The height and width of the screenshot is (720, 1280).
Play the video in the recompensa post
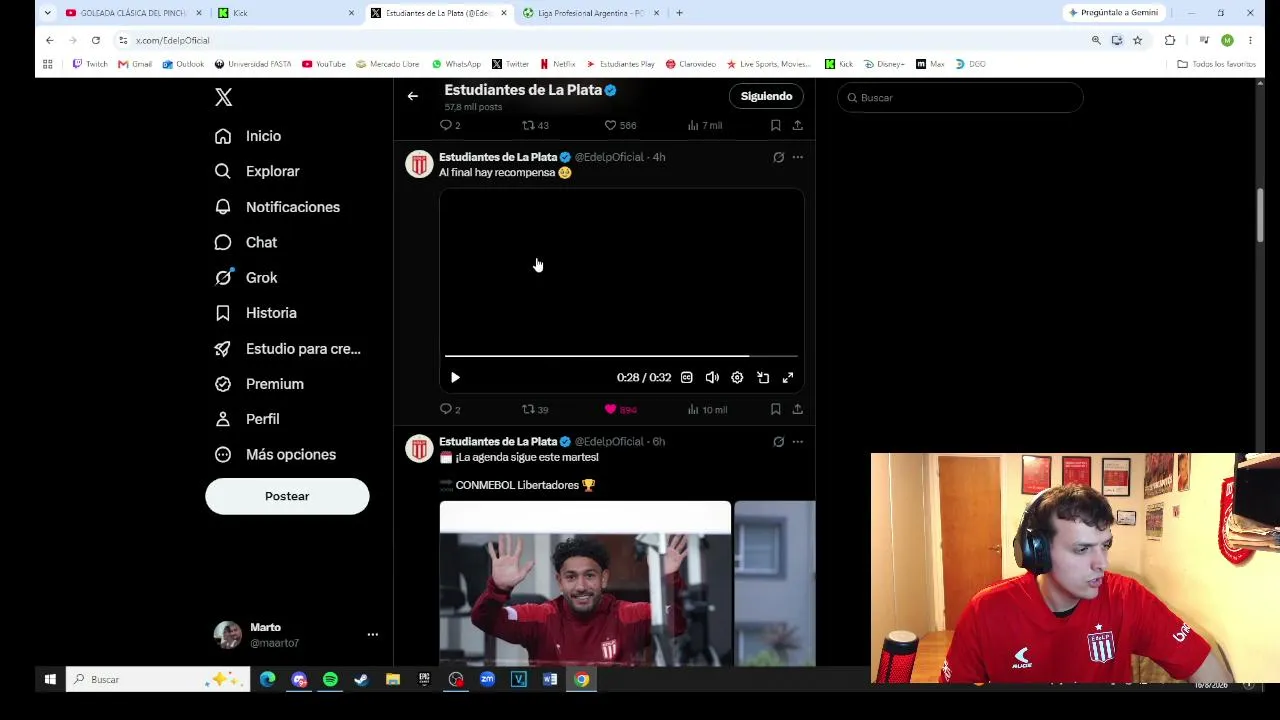pyautogui.click(x=455, y=377)
